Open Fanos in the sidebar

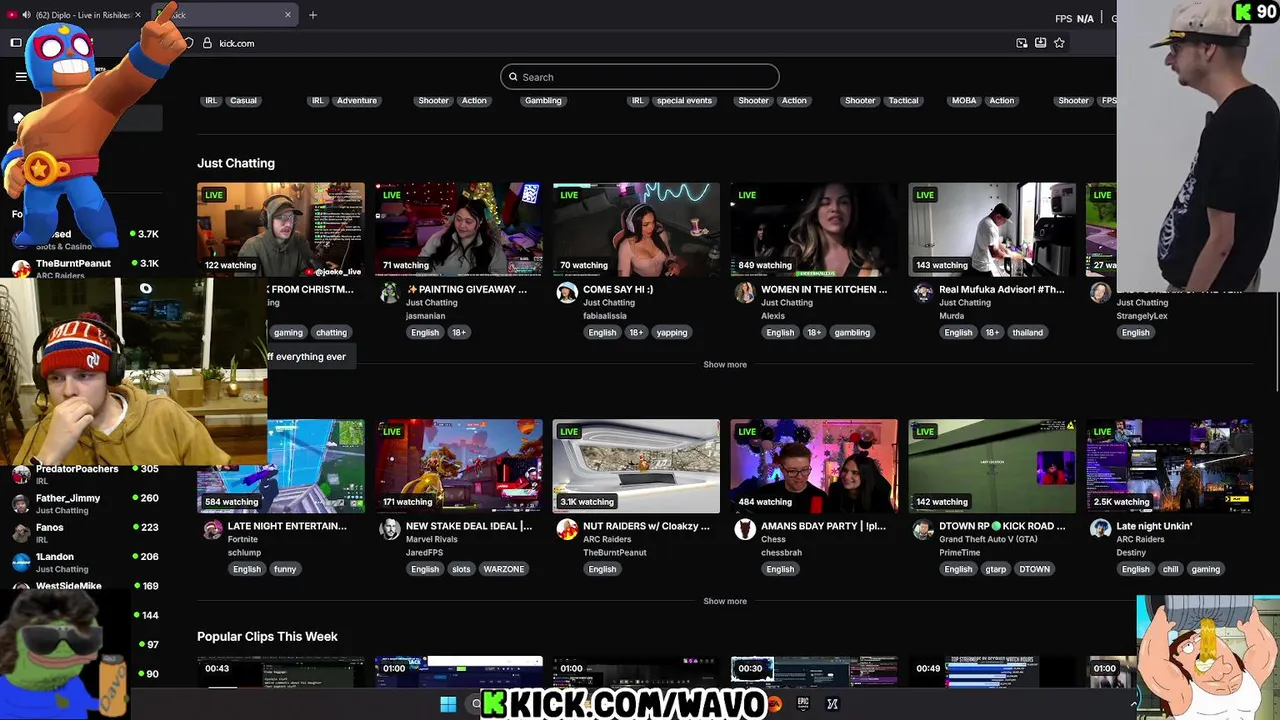point(85,533)
